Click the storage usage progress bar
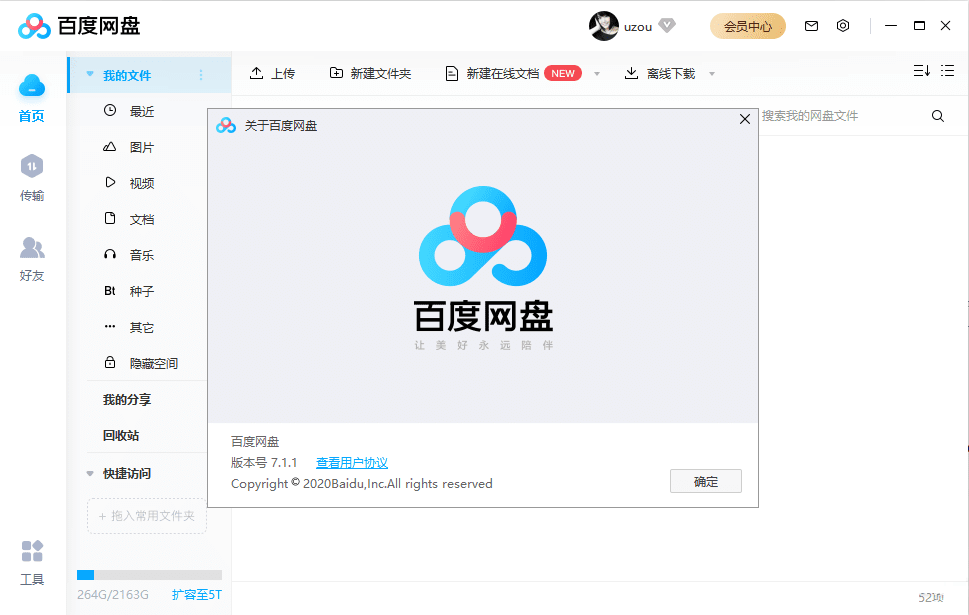 (x=149, y=575)
